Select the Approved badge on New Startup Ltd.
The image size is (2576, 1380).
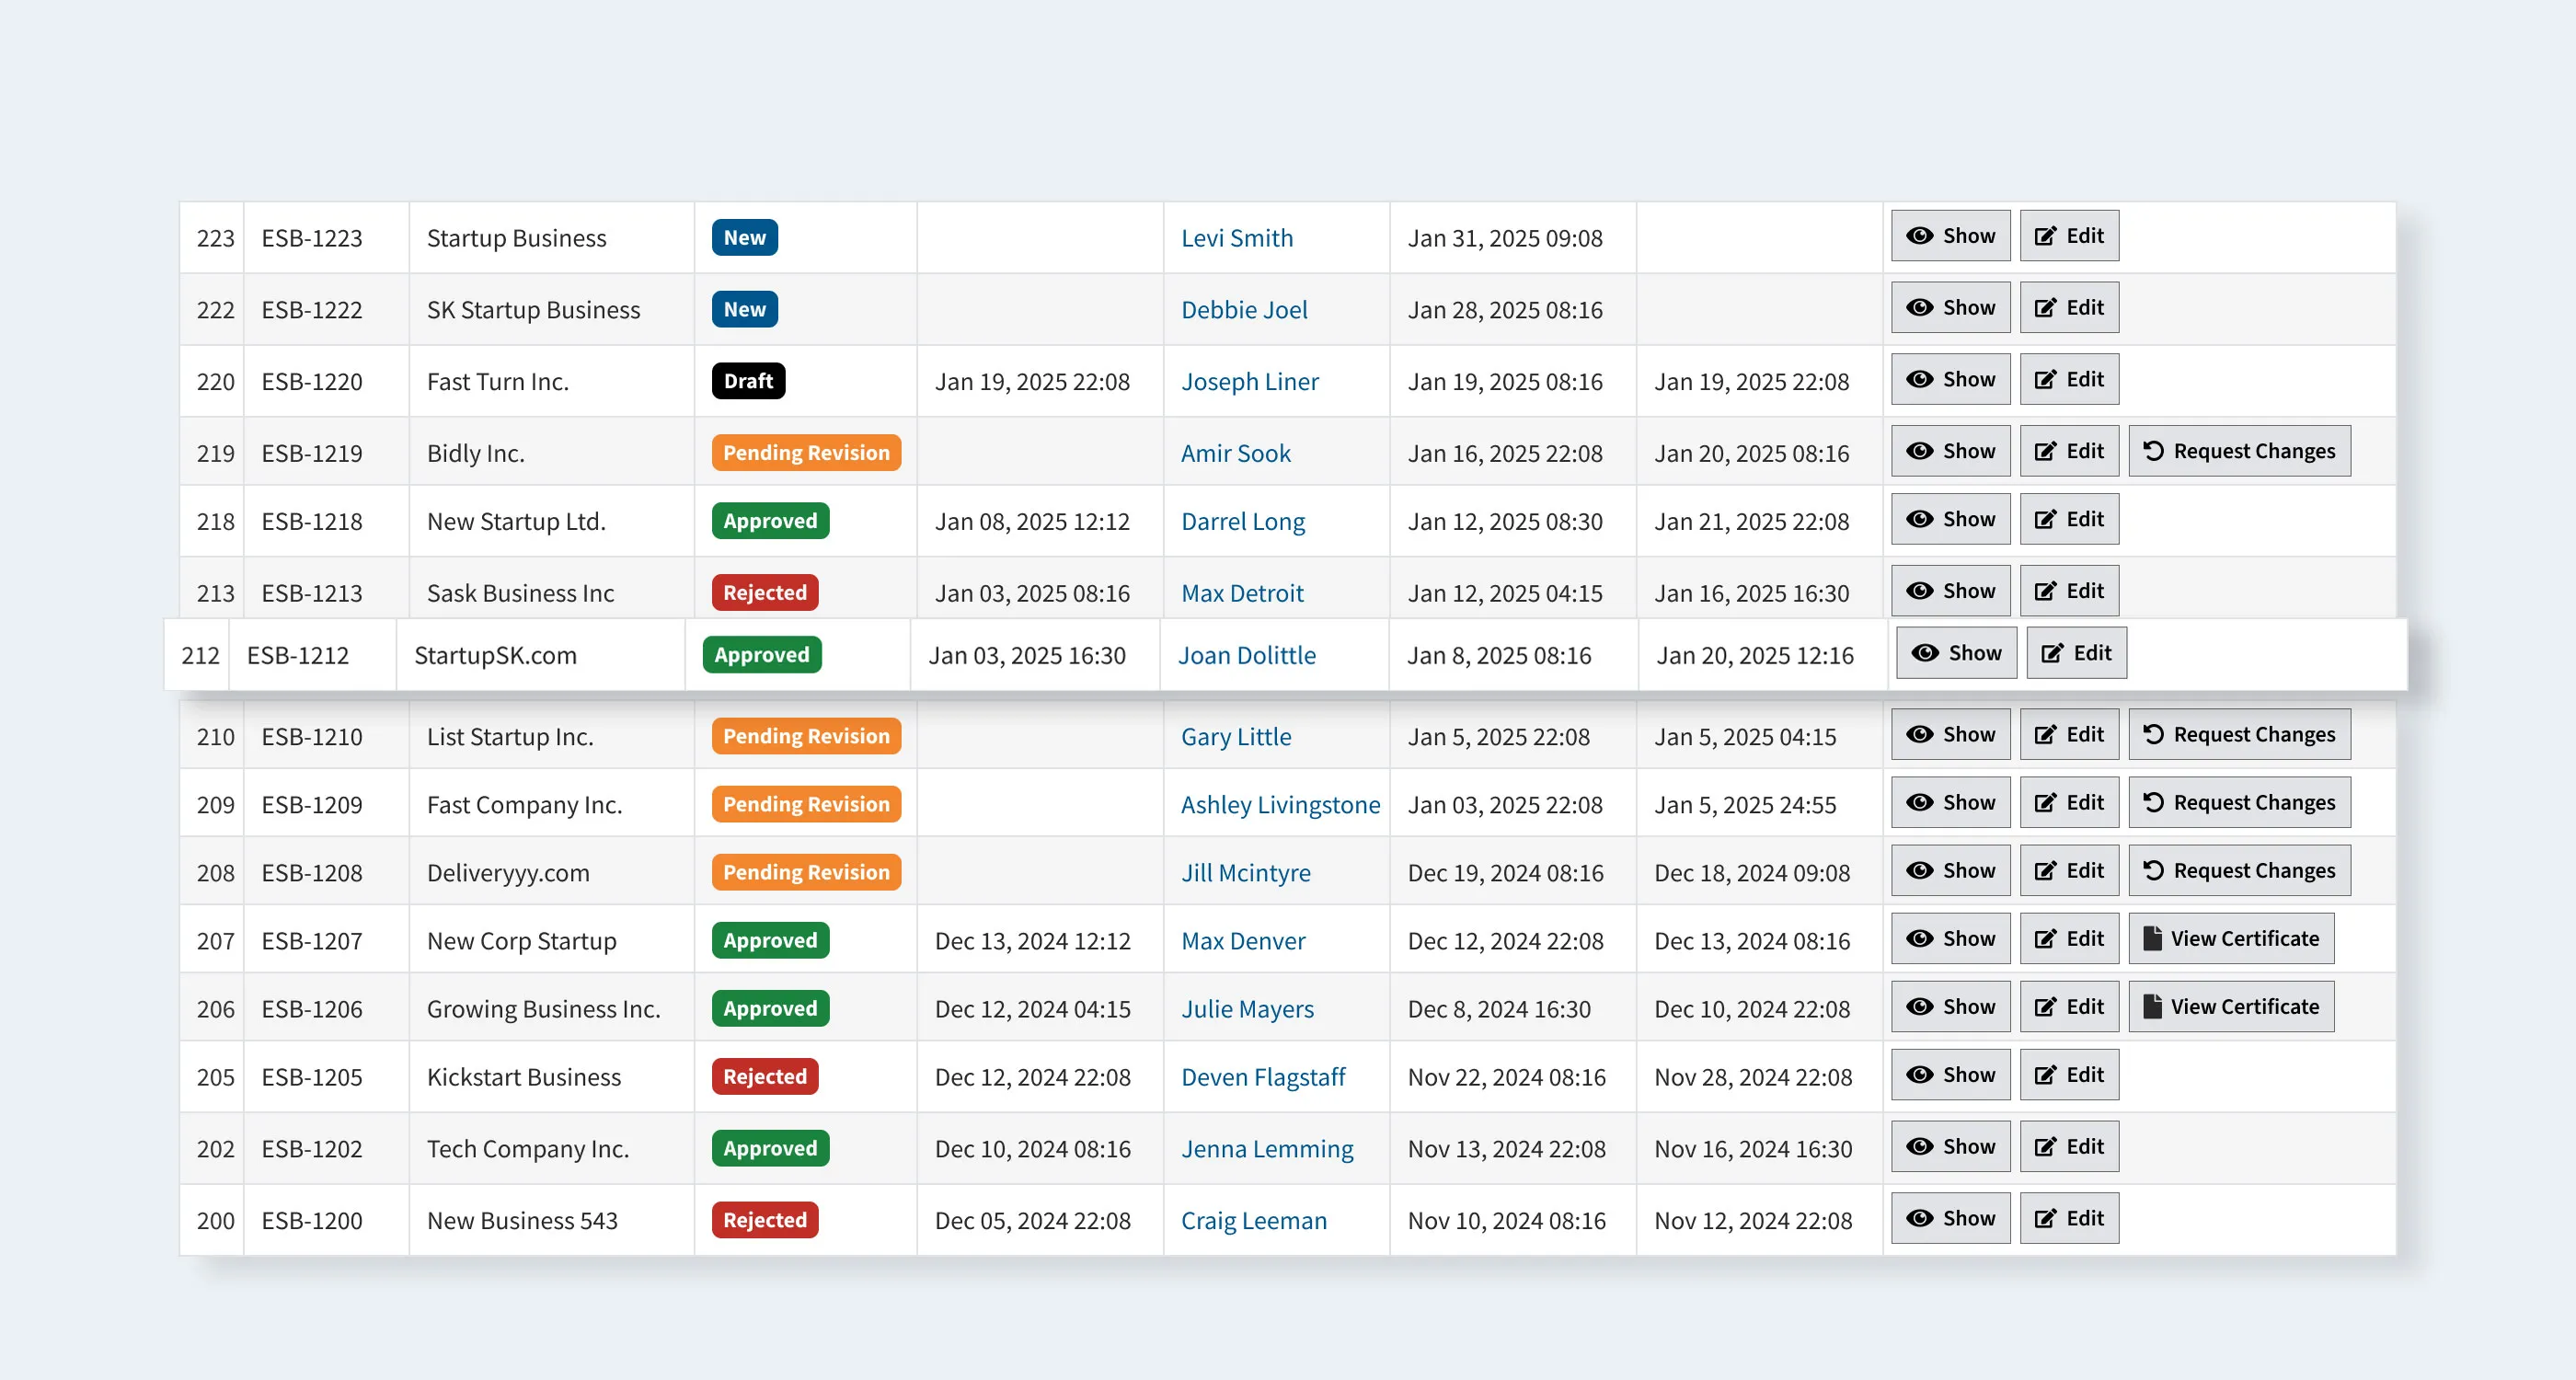(x=769, y=520)
